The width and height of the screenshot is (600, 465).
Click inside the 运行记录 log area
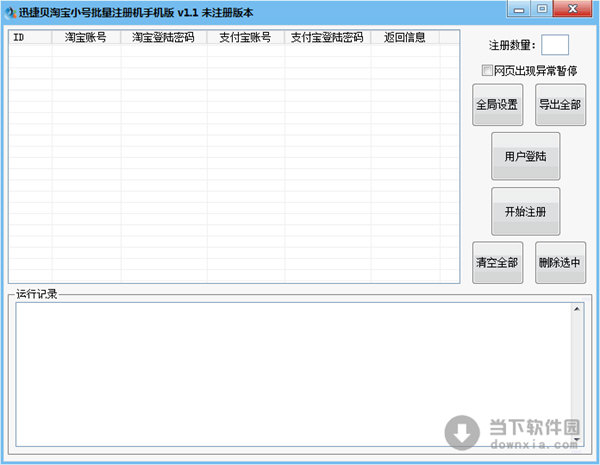point(293,374)
